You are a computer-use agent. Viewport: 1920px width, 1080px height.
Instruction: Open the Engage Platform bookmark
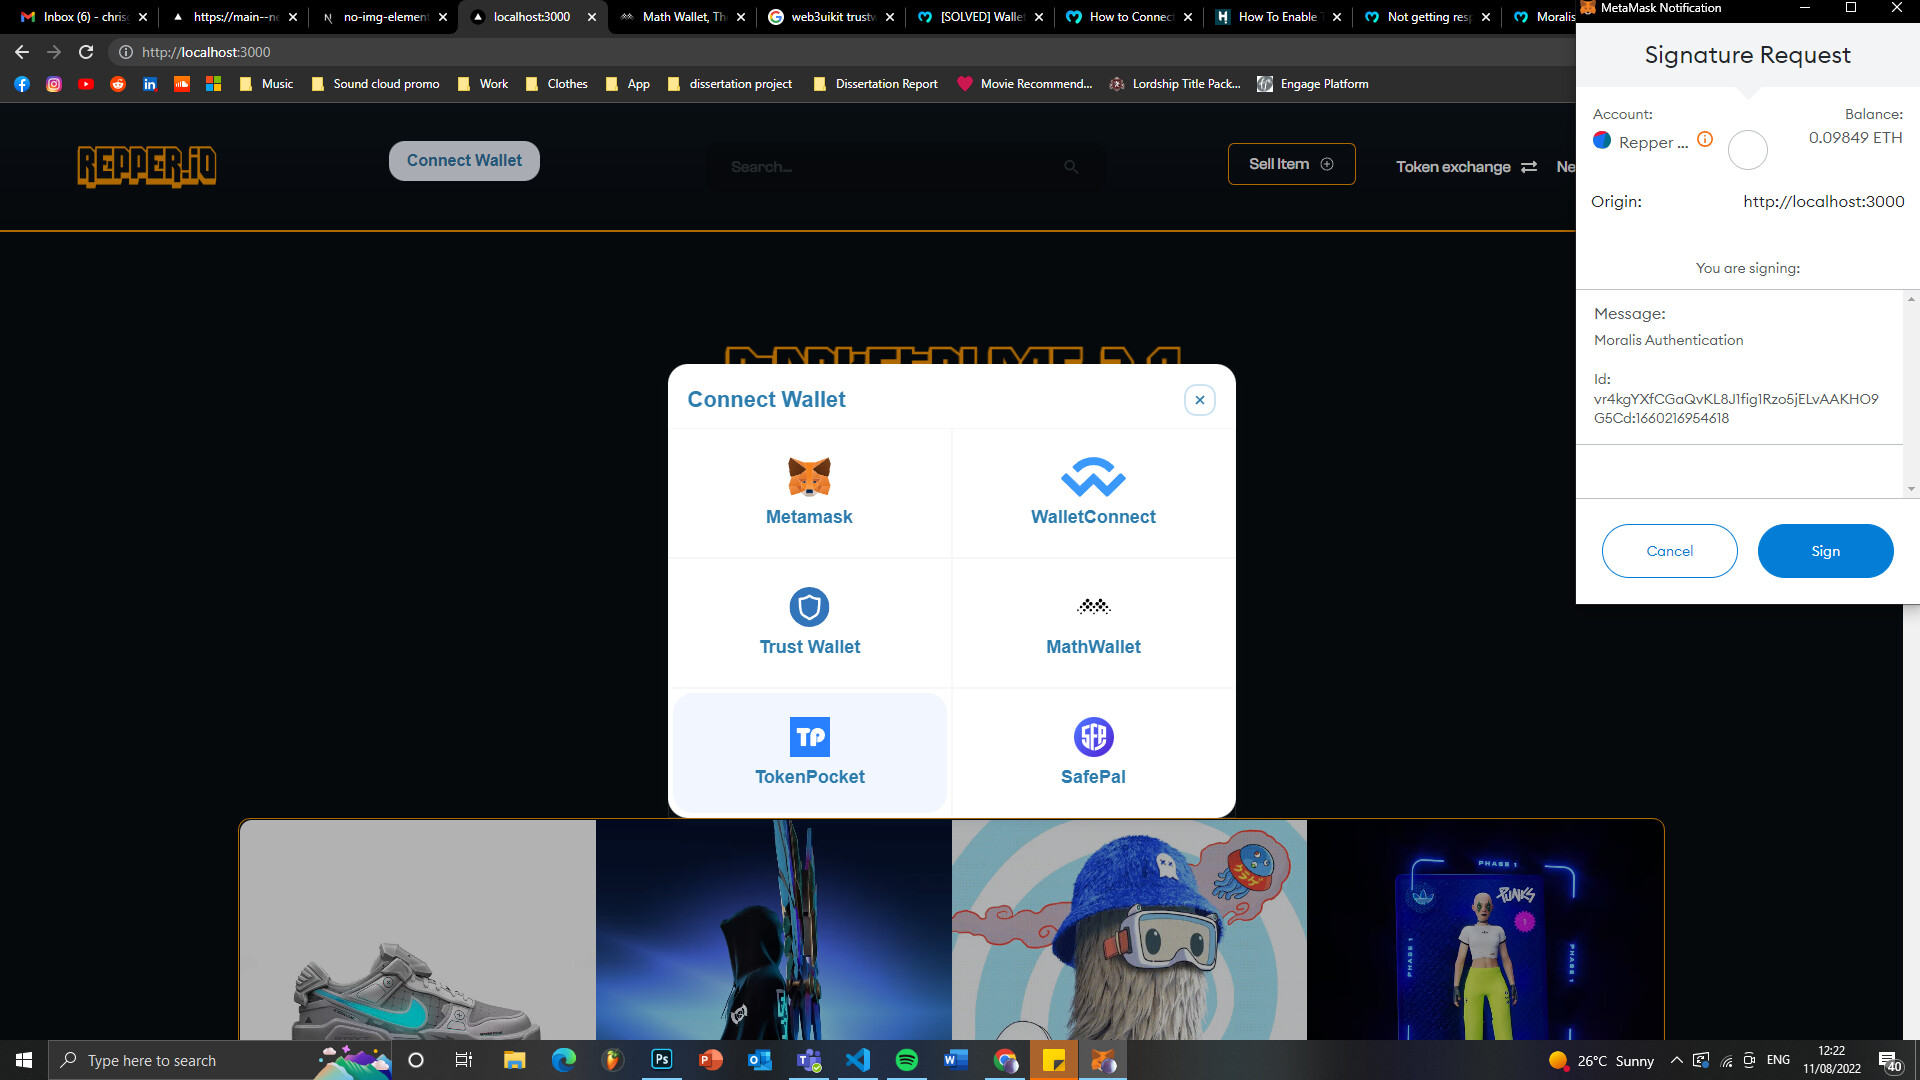click(1313, 84)
